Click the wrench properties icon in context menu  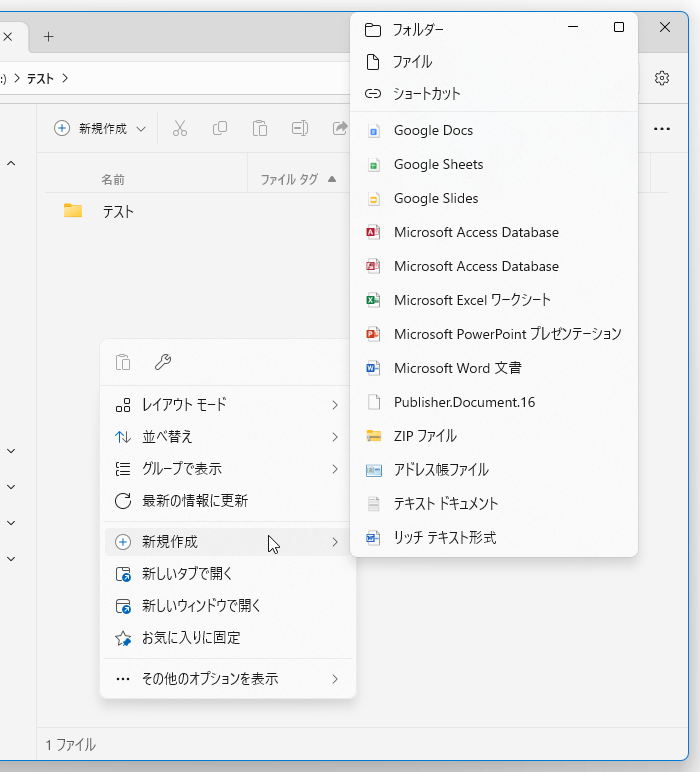(x=162, y=362)
